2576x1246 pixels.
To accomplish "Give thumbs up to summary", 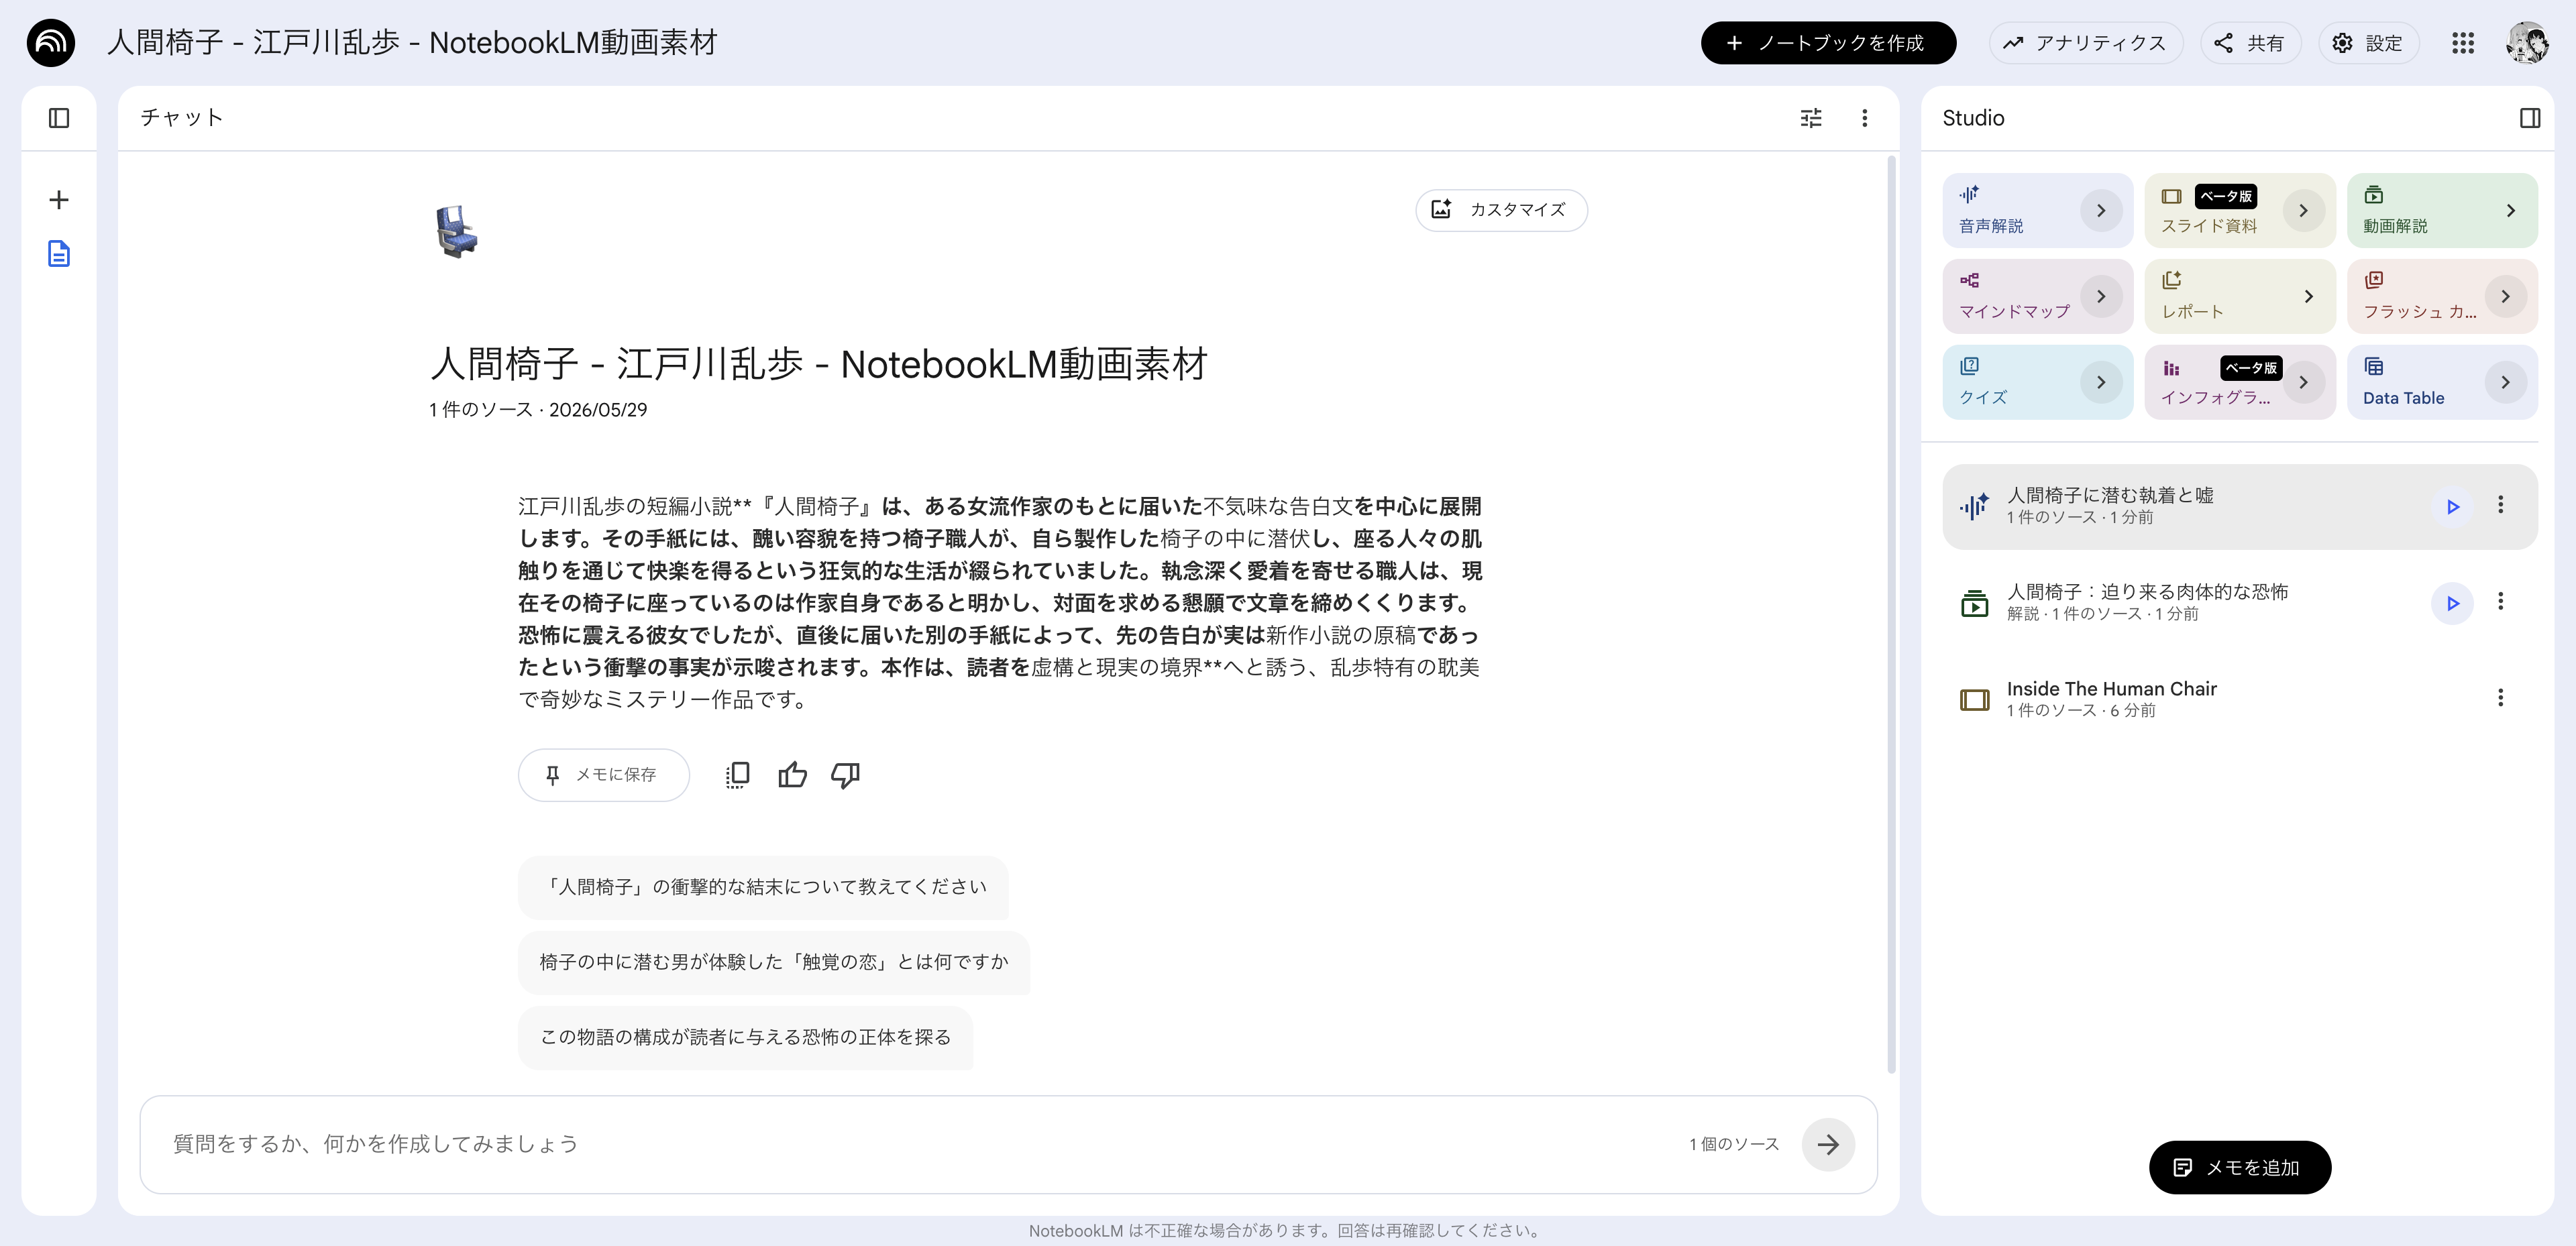I will pos(792,775).
